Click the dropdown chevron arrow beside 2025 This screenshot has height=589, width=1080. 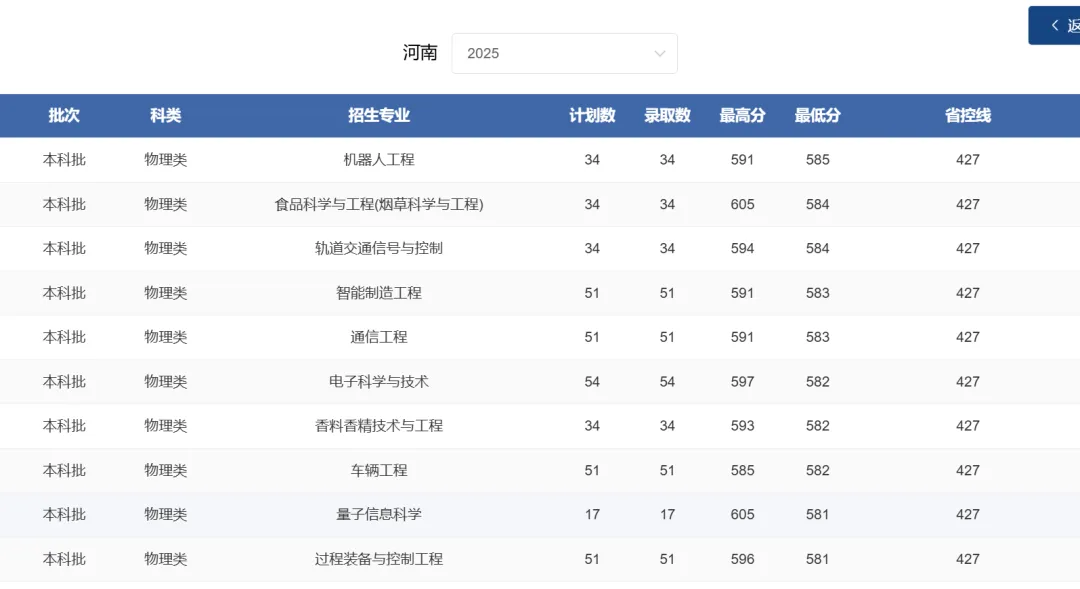pyautogui.click(x=660, y=54)
